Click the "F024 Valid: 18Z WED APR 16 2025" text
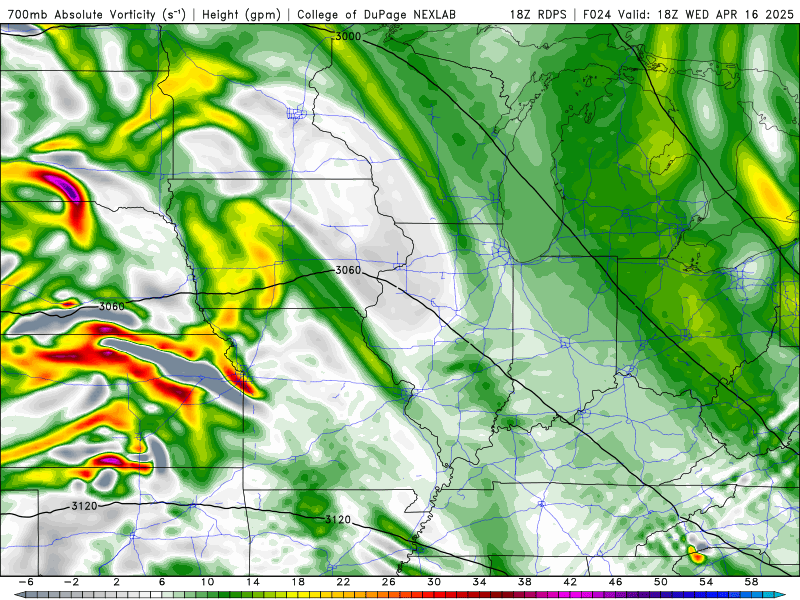The image size is (800, 600). pos(688,14)
